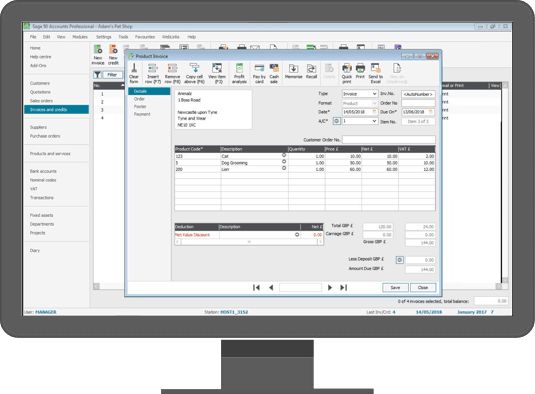Go to the next invoice record arrow
Screen dimensions: 535x394
[330, 288]
